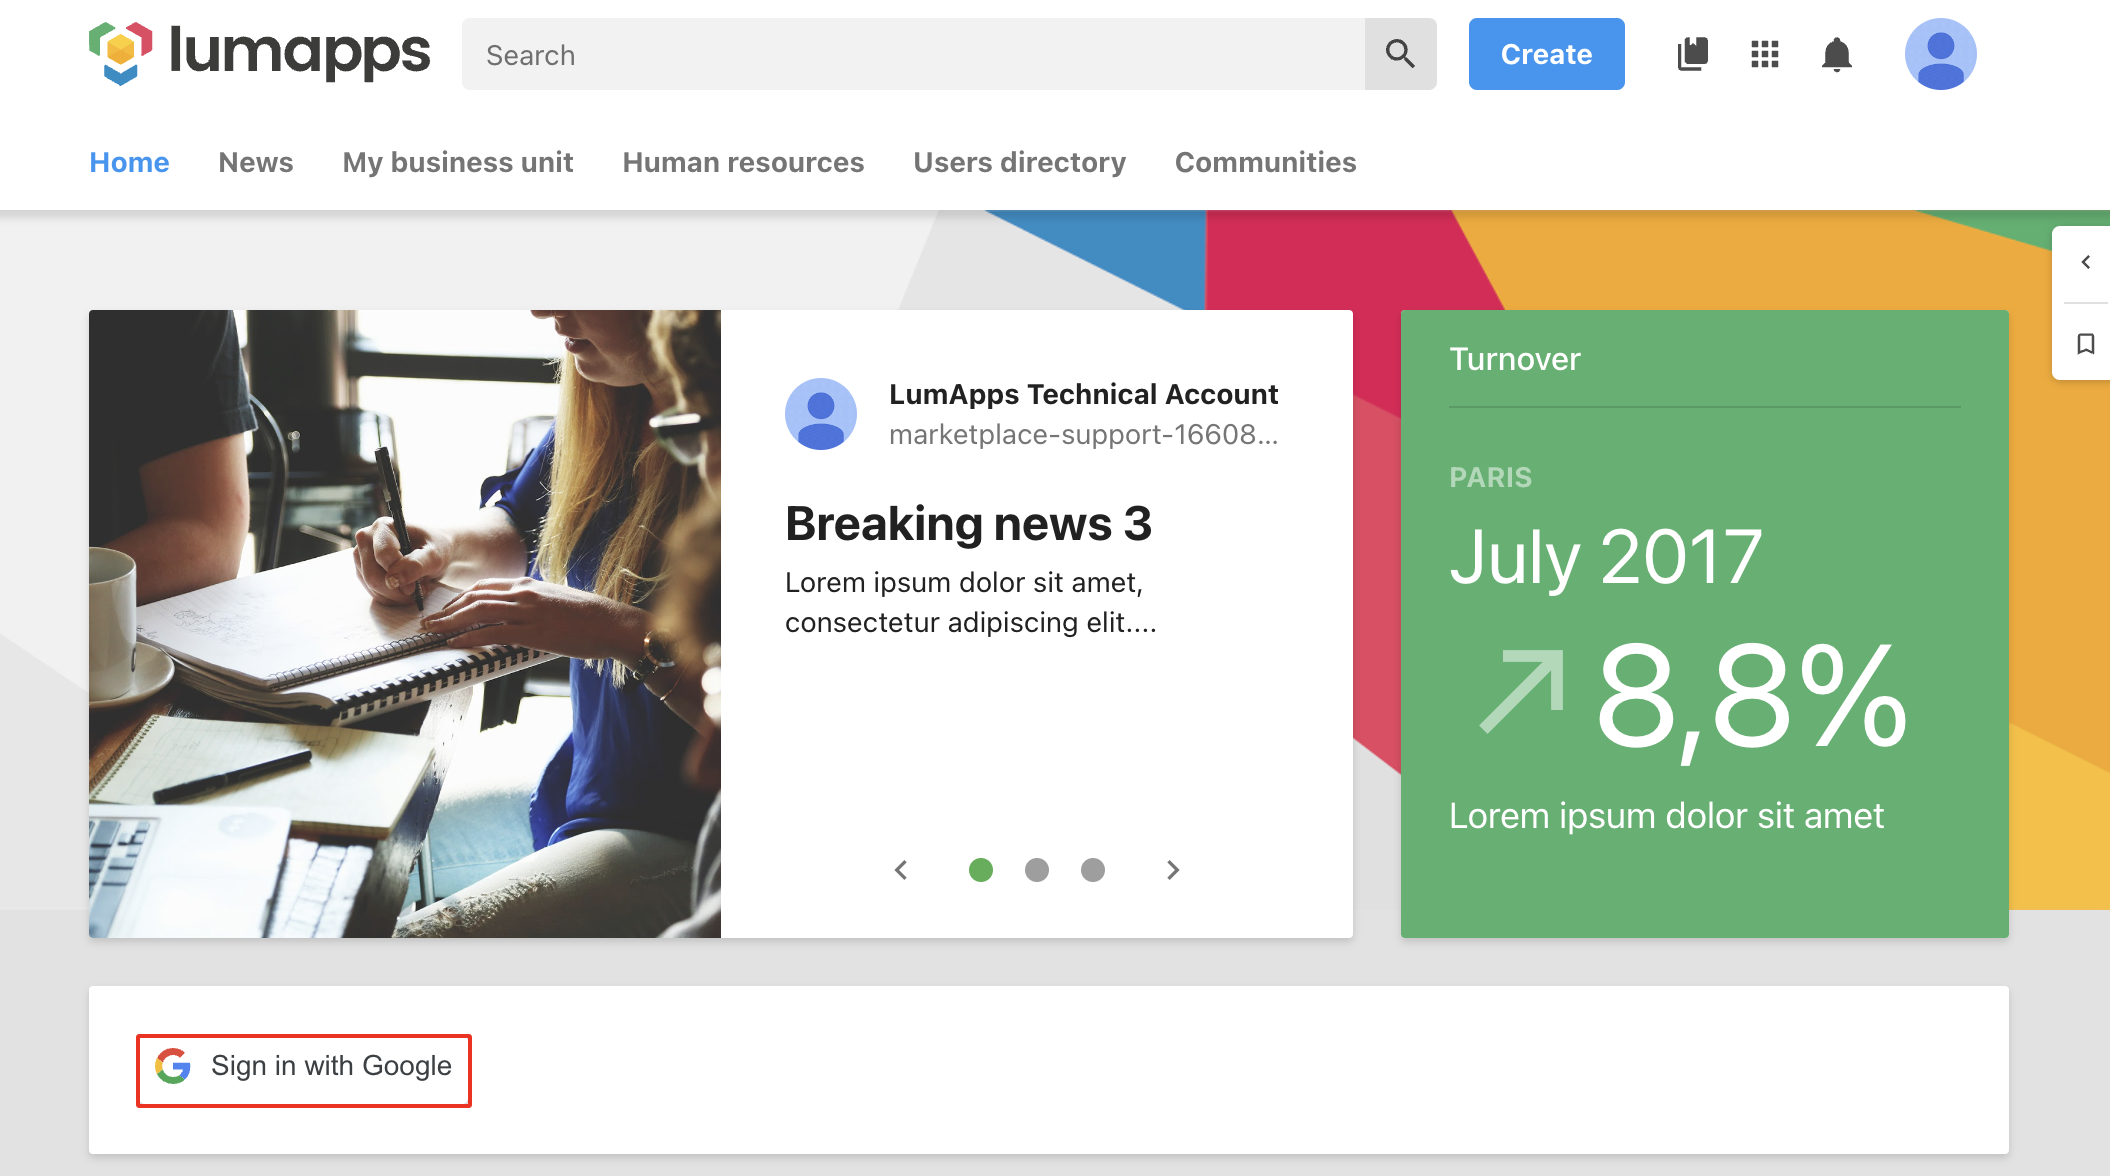Click the green Turnover card
This screenshot has height=1176, width=2110.
click(x=1704, y=624)
